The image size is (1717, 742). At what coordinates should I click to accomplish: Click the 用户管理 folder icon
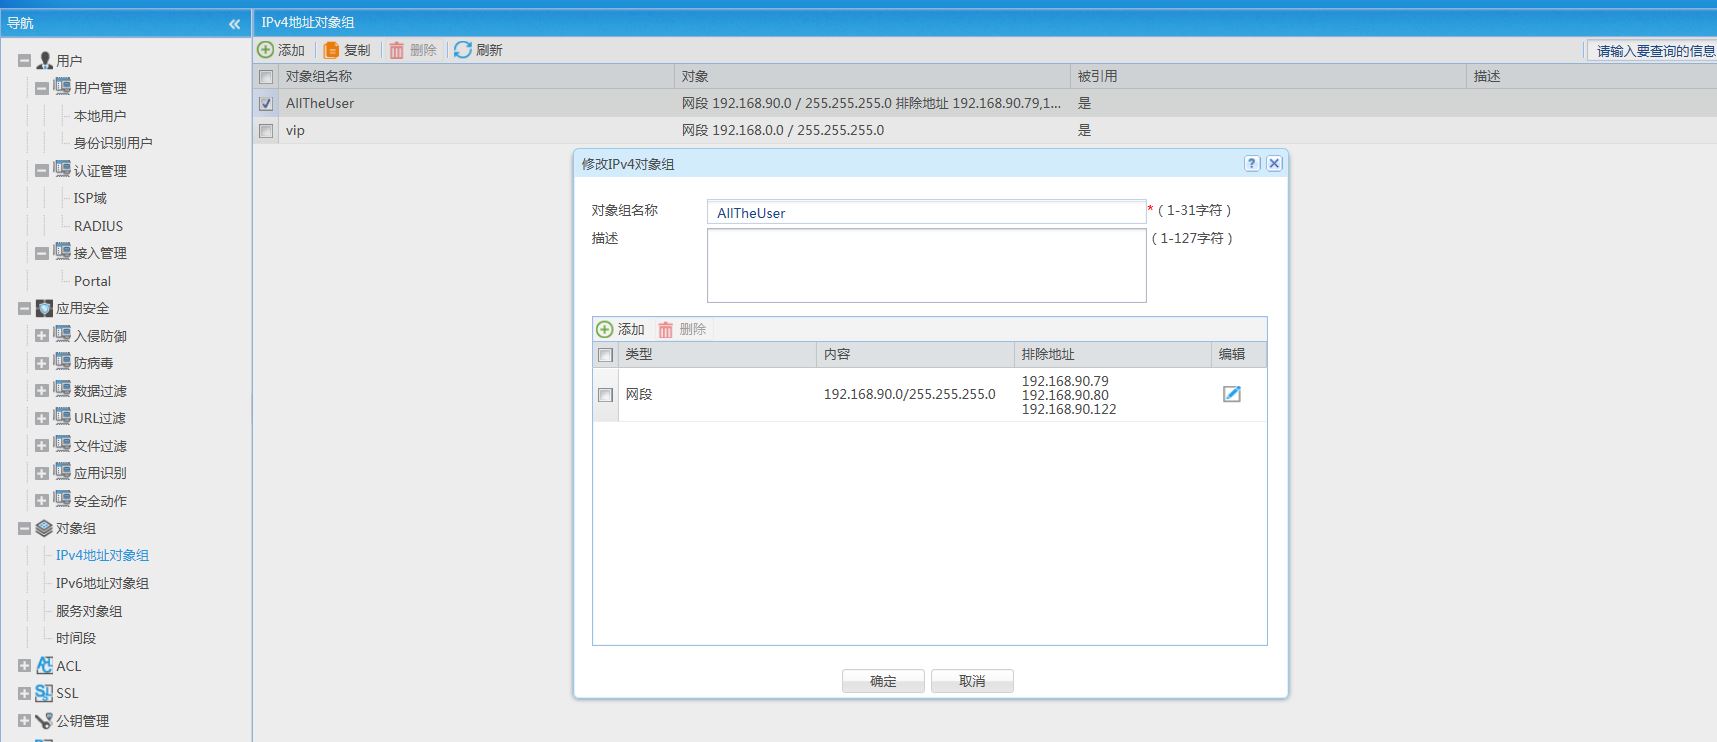click(62, 87)
